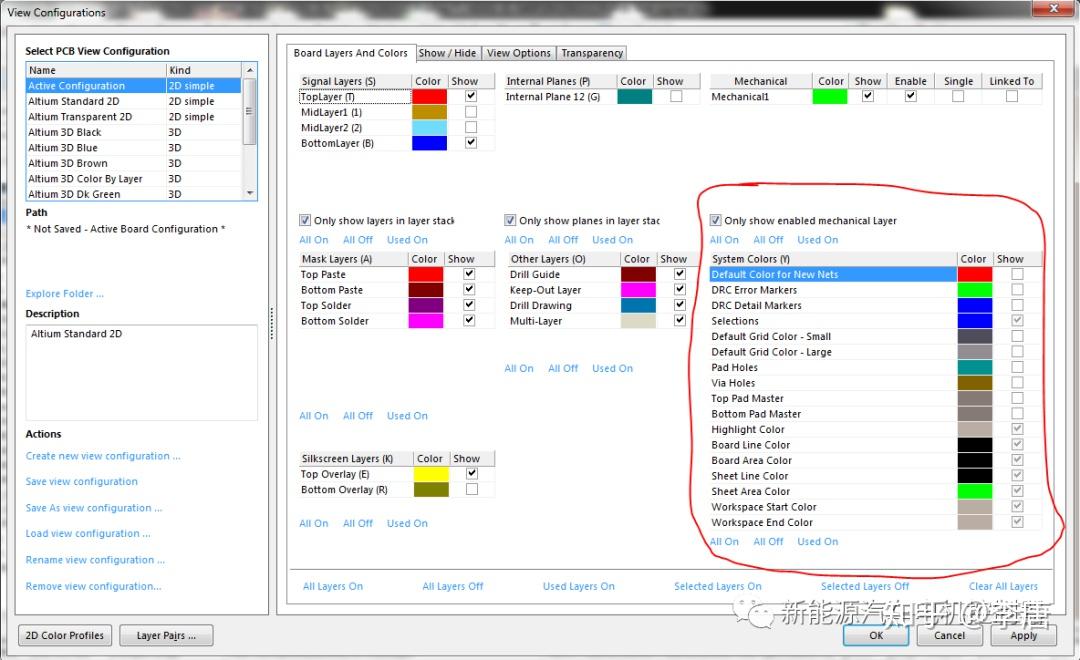Open Internal Plane 12 teal swatch

point(634,96)
